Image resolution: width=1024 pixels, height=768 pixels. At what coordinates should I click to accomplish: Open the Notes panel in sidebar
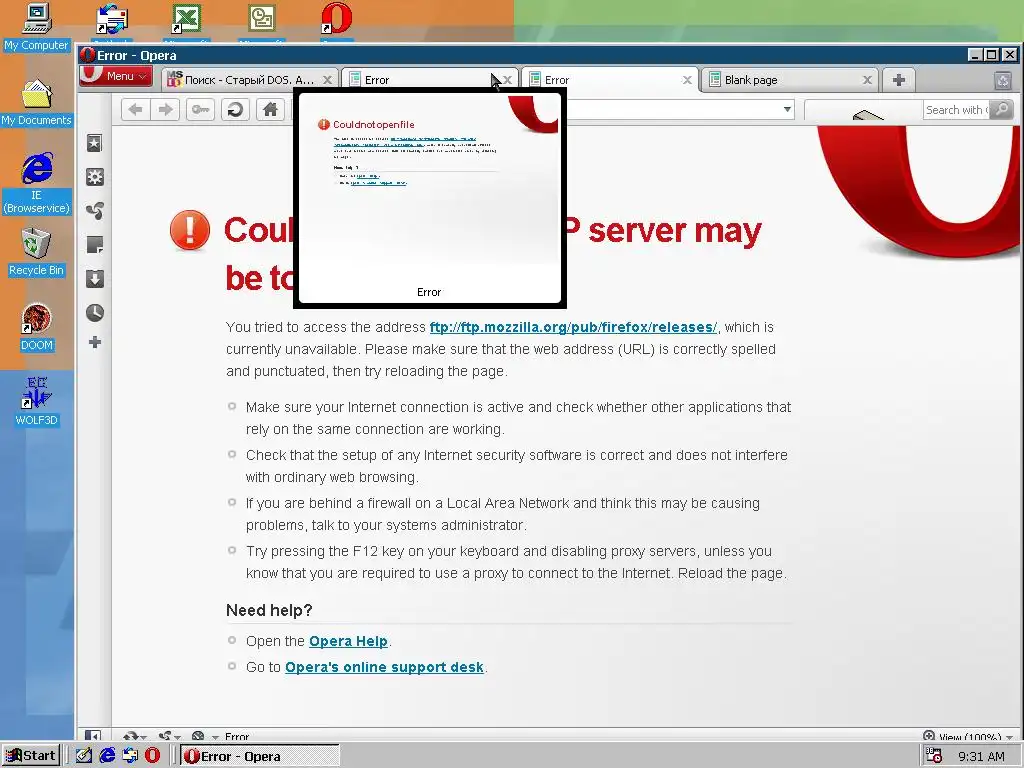tap(95, 245)
